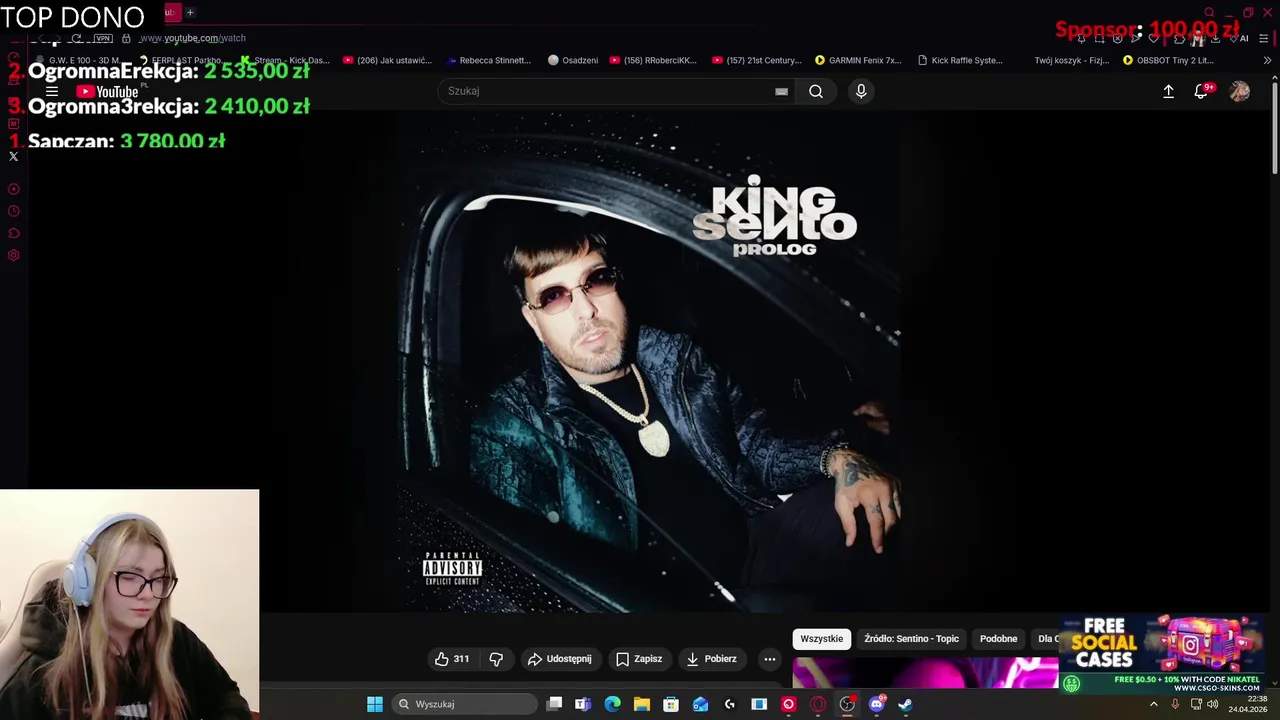1280x720 pixels.
Task: Click the Windows taskbar Wyszukaj search box
Action: [x=465, y=704]
